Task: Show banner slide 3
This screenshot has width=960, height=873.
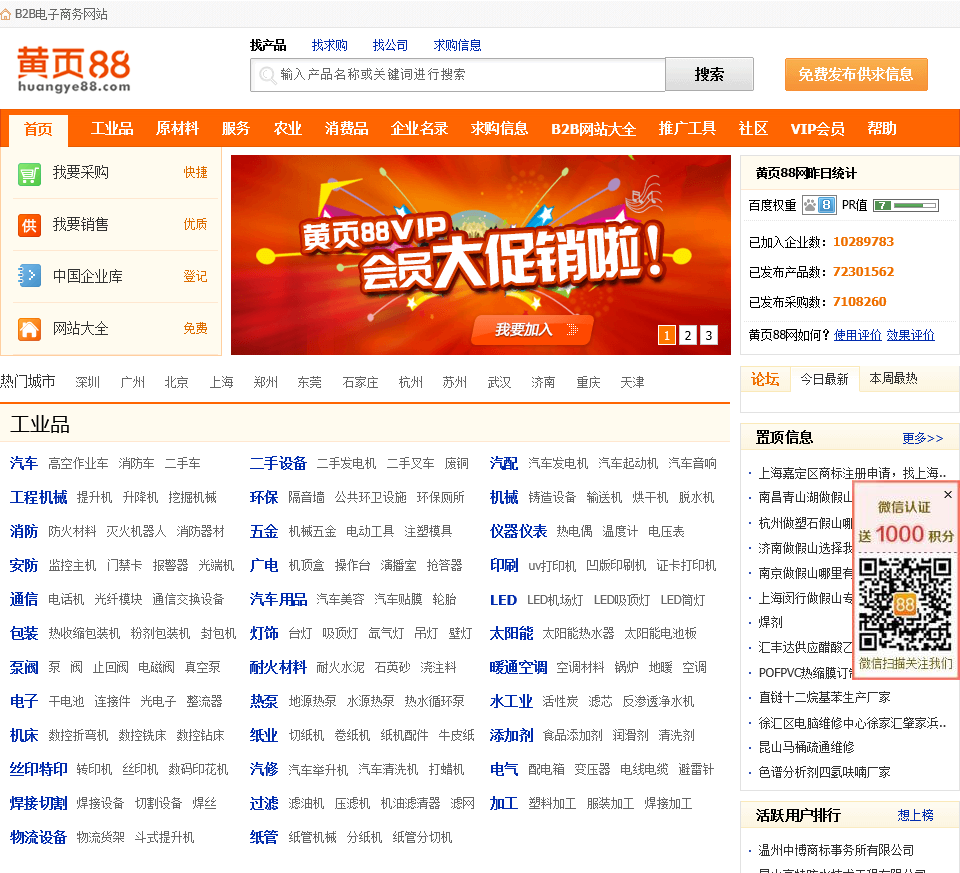Action: pyautogui.click(x=708, y=335)
